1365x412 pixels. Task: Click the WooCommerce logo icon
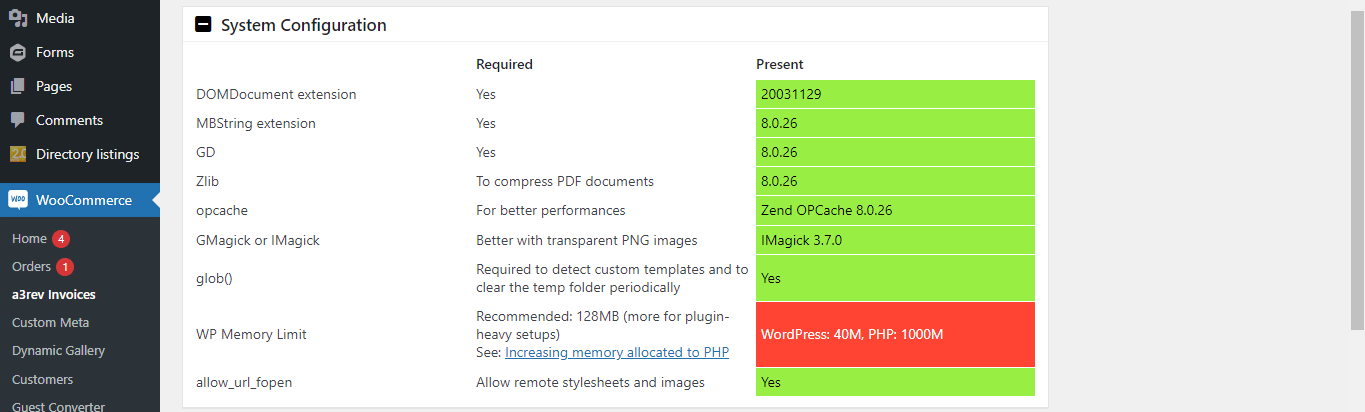pyautogui.click(x=18, y=200)
